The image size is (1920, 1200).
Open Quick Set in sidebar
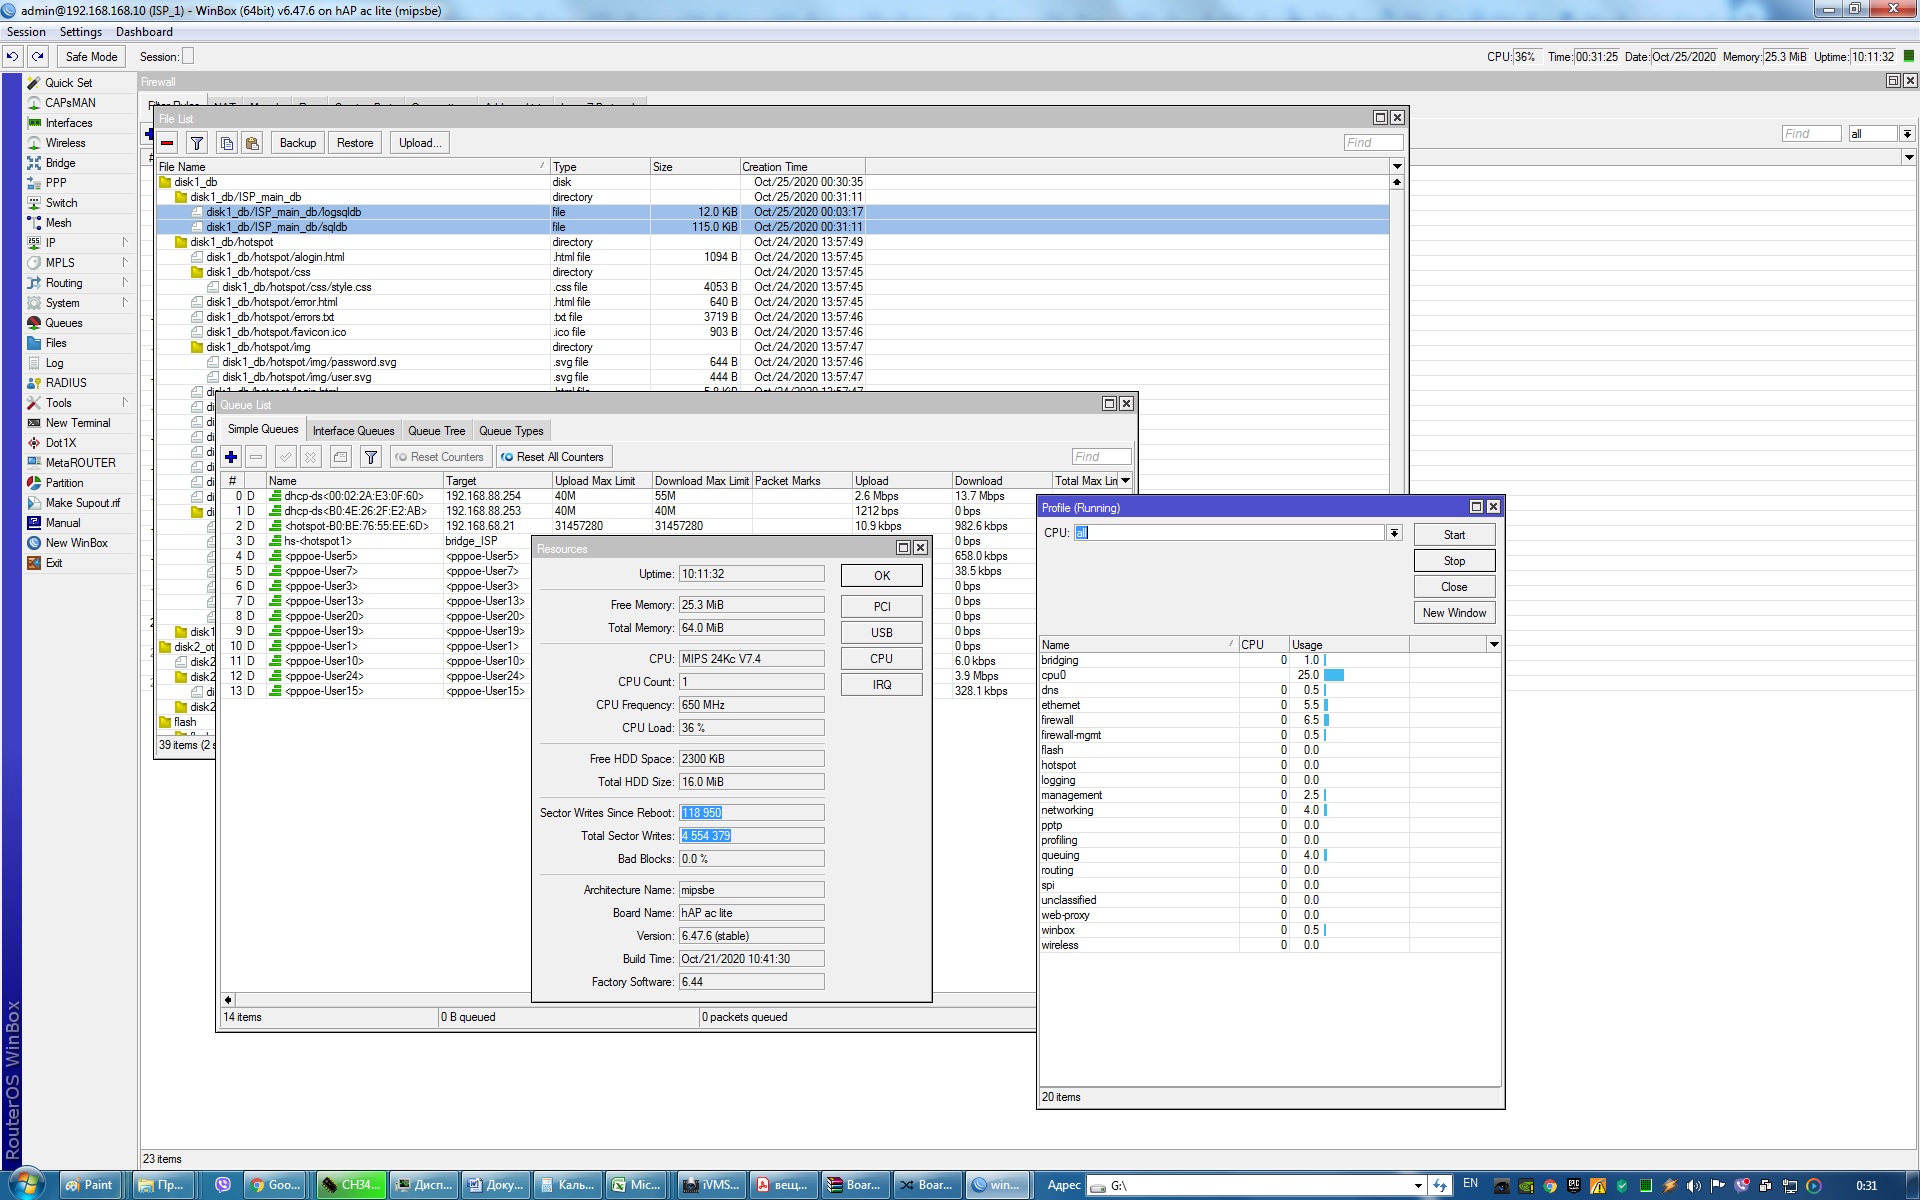click(x=68, y=83)
